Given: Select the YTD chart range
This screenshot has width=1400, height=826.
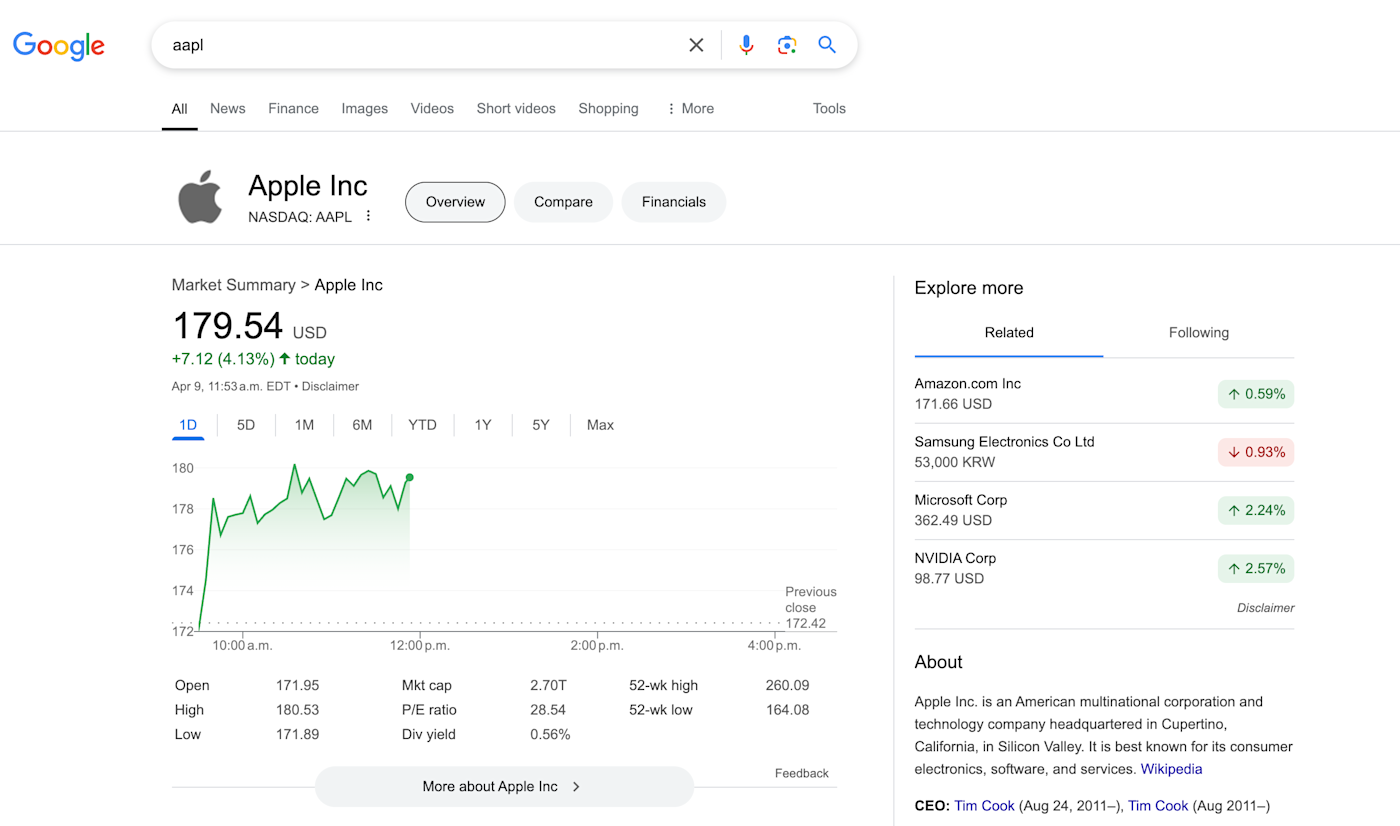Looking at the screenshot, I should click(422, 425).
